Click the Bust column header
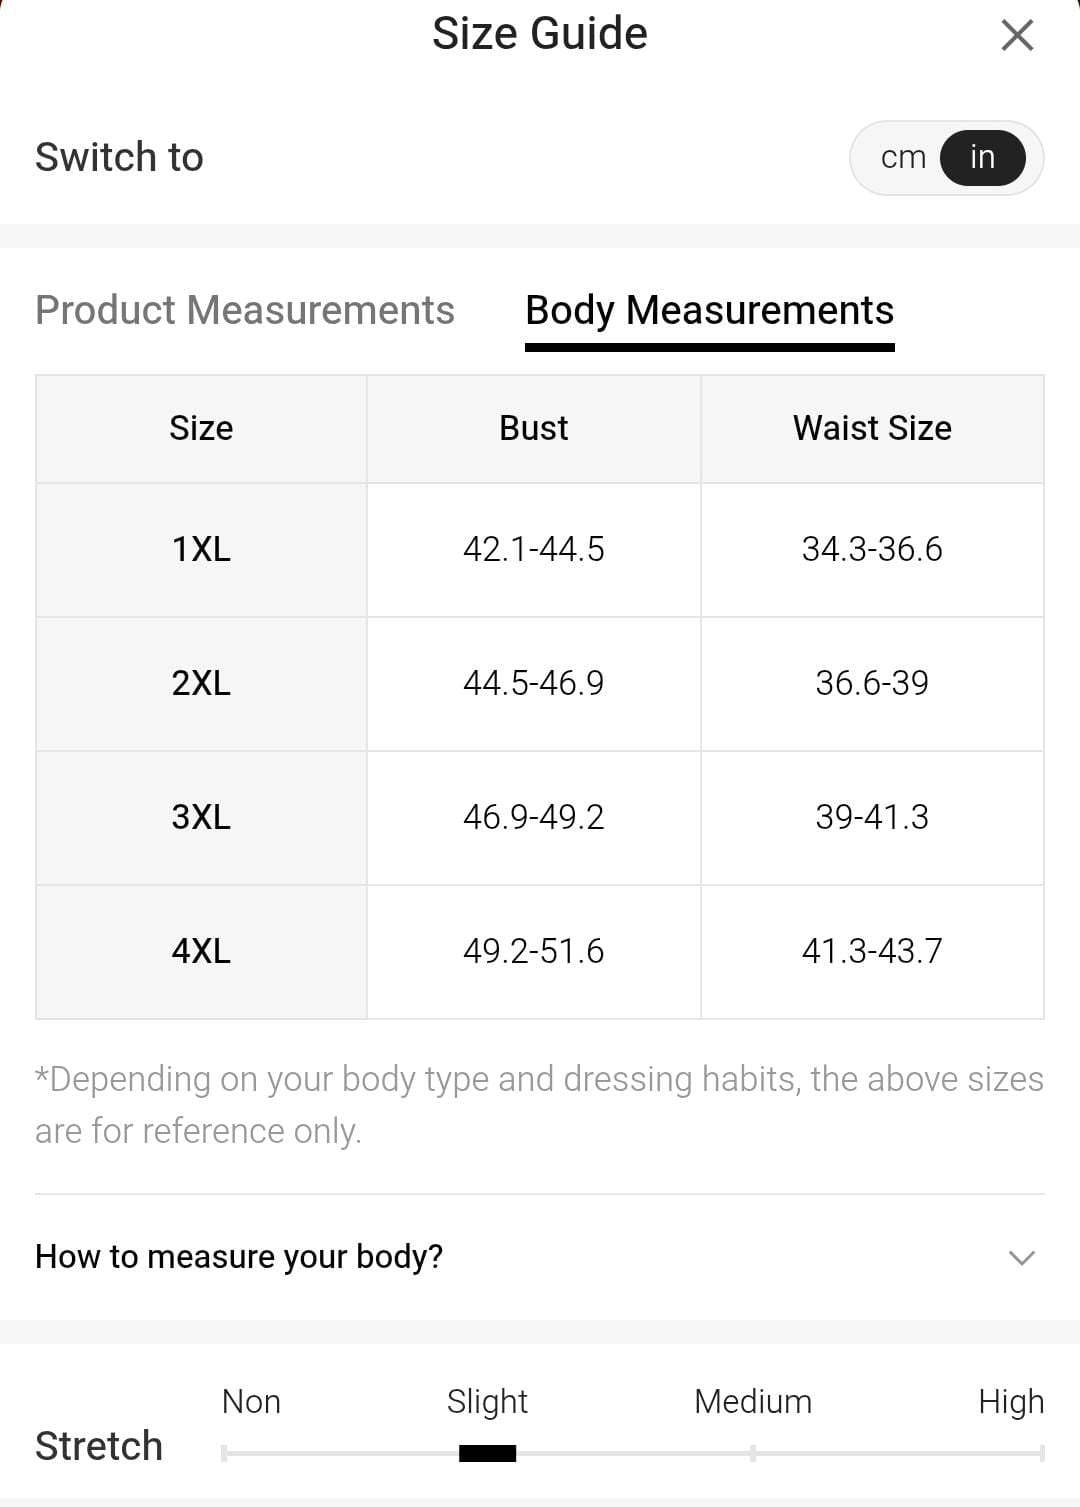This screenshot has height=1507, width=1080. (x=533, y=428)
